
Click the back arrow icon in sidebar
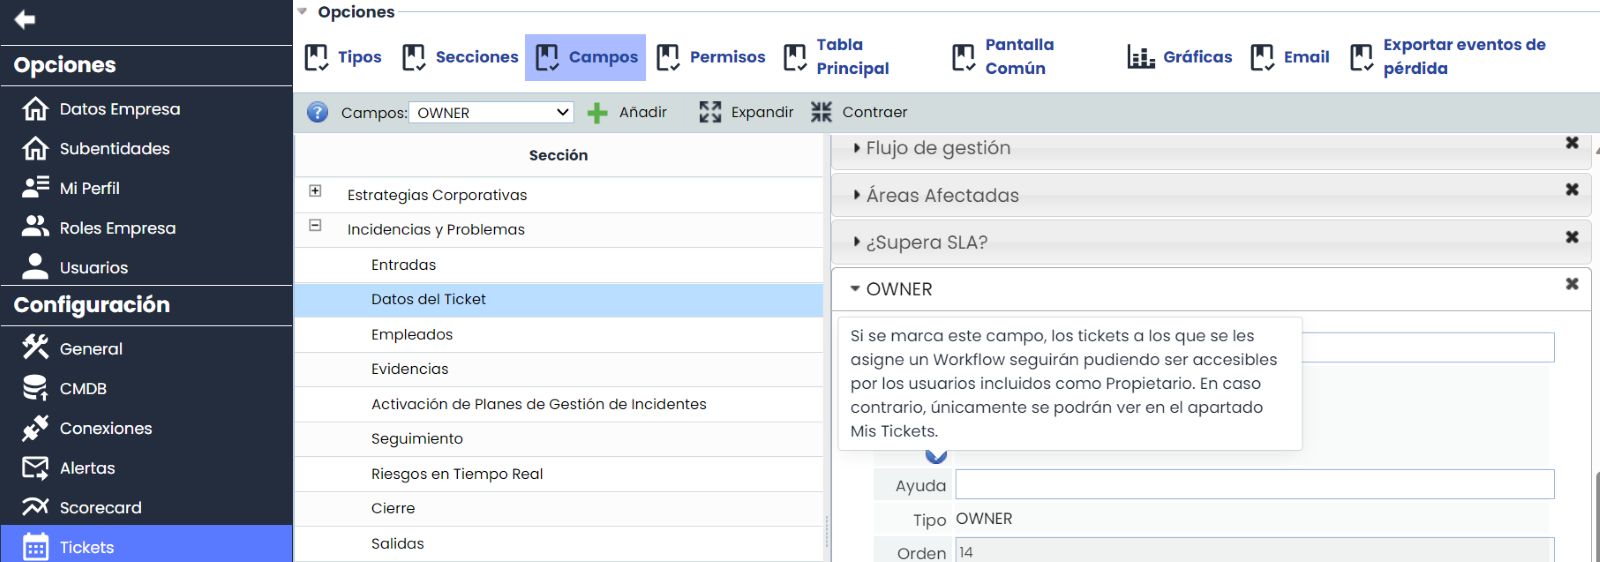click(25, 19)
